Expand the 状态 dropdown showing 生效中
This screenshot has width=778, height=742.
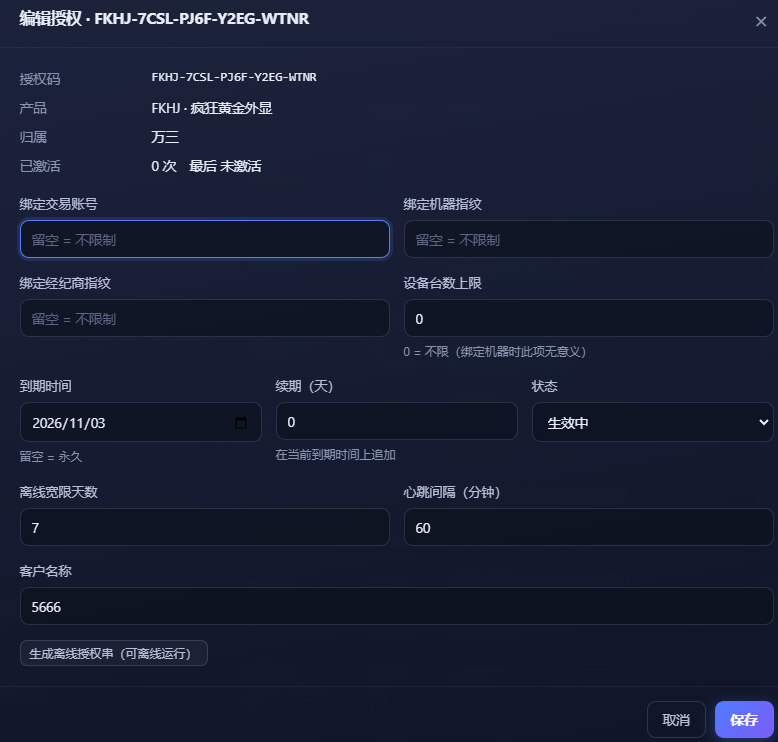(652, 422)
